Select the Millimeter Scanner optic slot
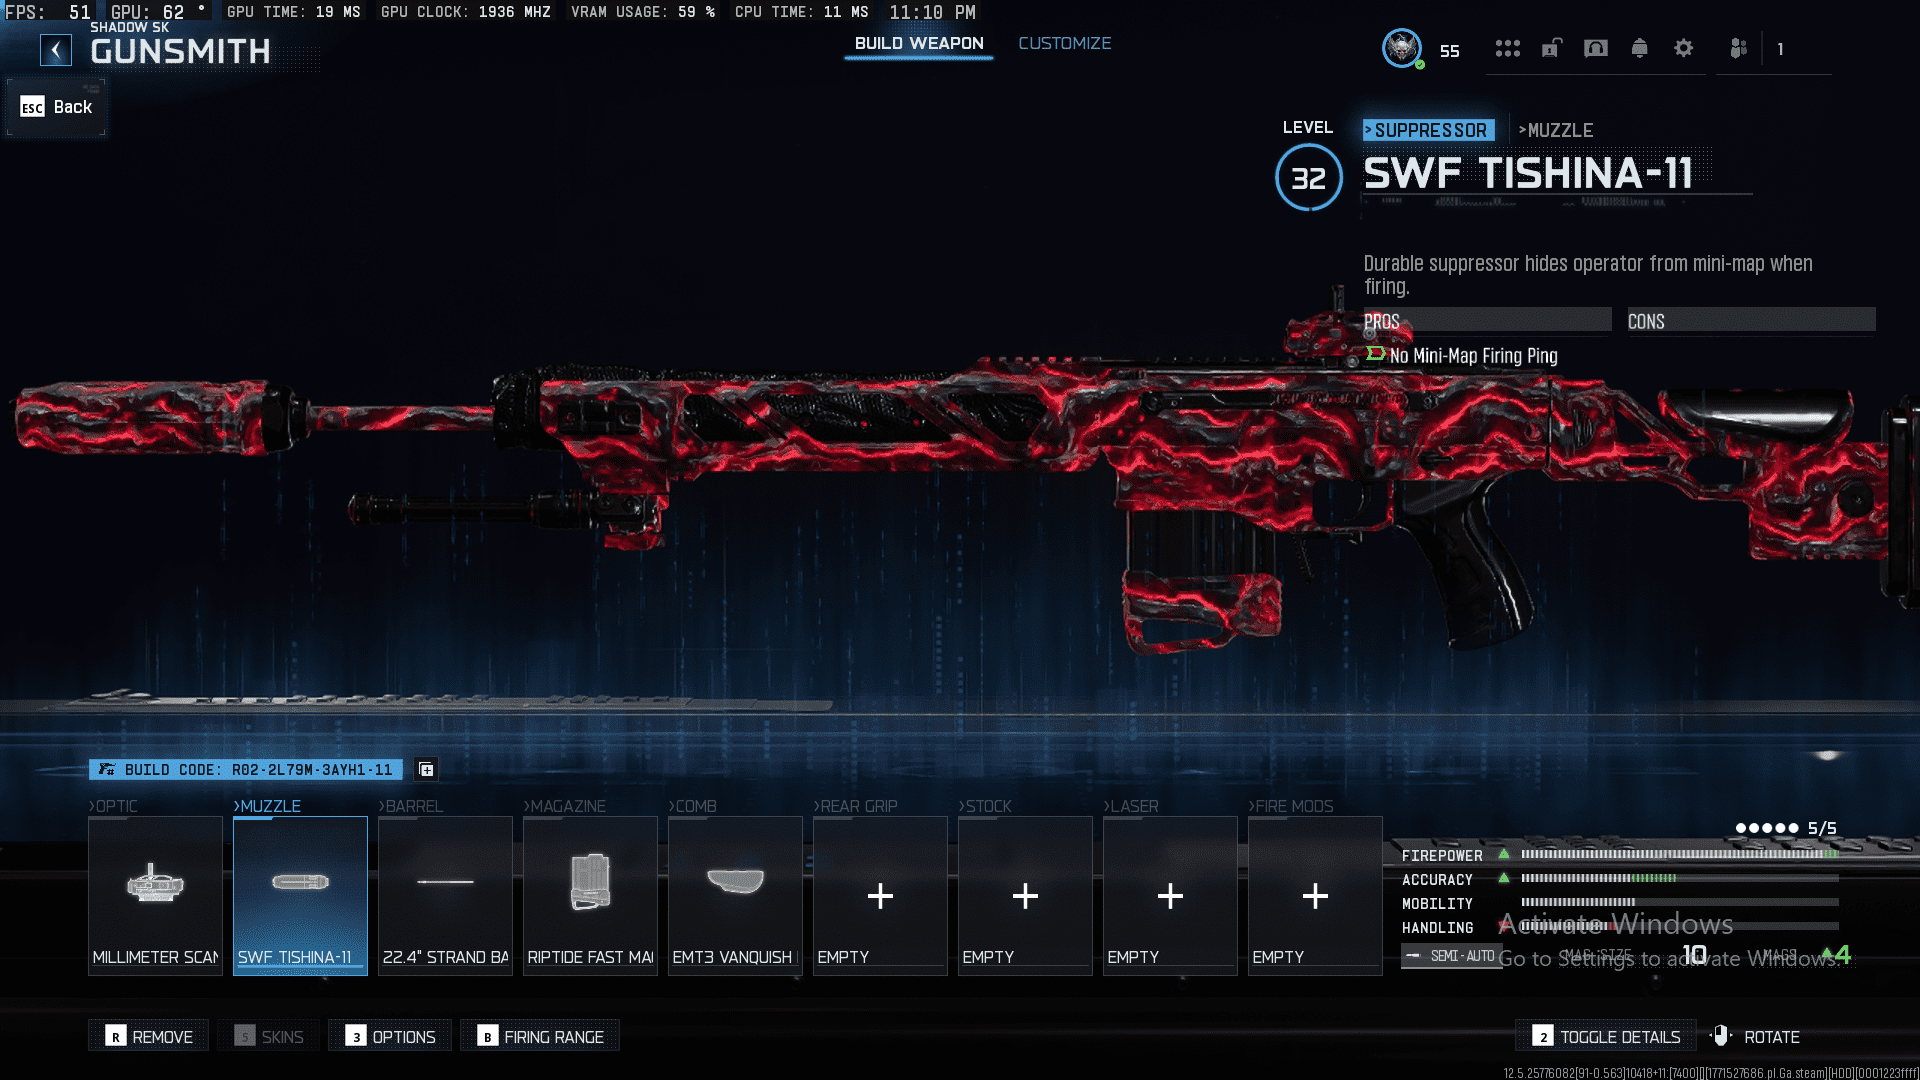Image resolution: width=1920 pixels, height=1080 pixels. (155, 895)
